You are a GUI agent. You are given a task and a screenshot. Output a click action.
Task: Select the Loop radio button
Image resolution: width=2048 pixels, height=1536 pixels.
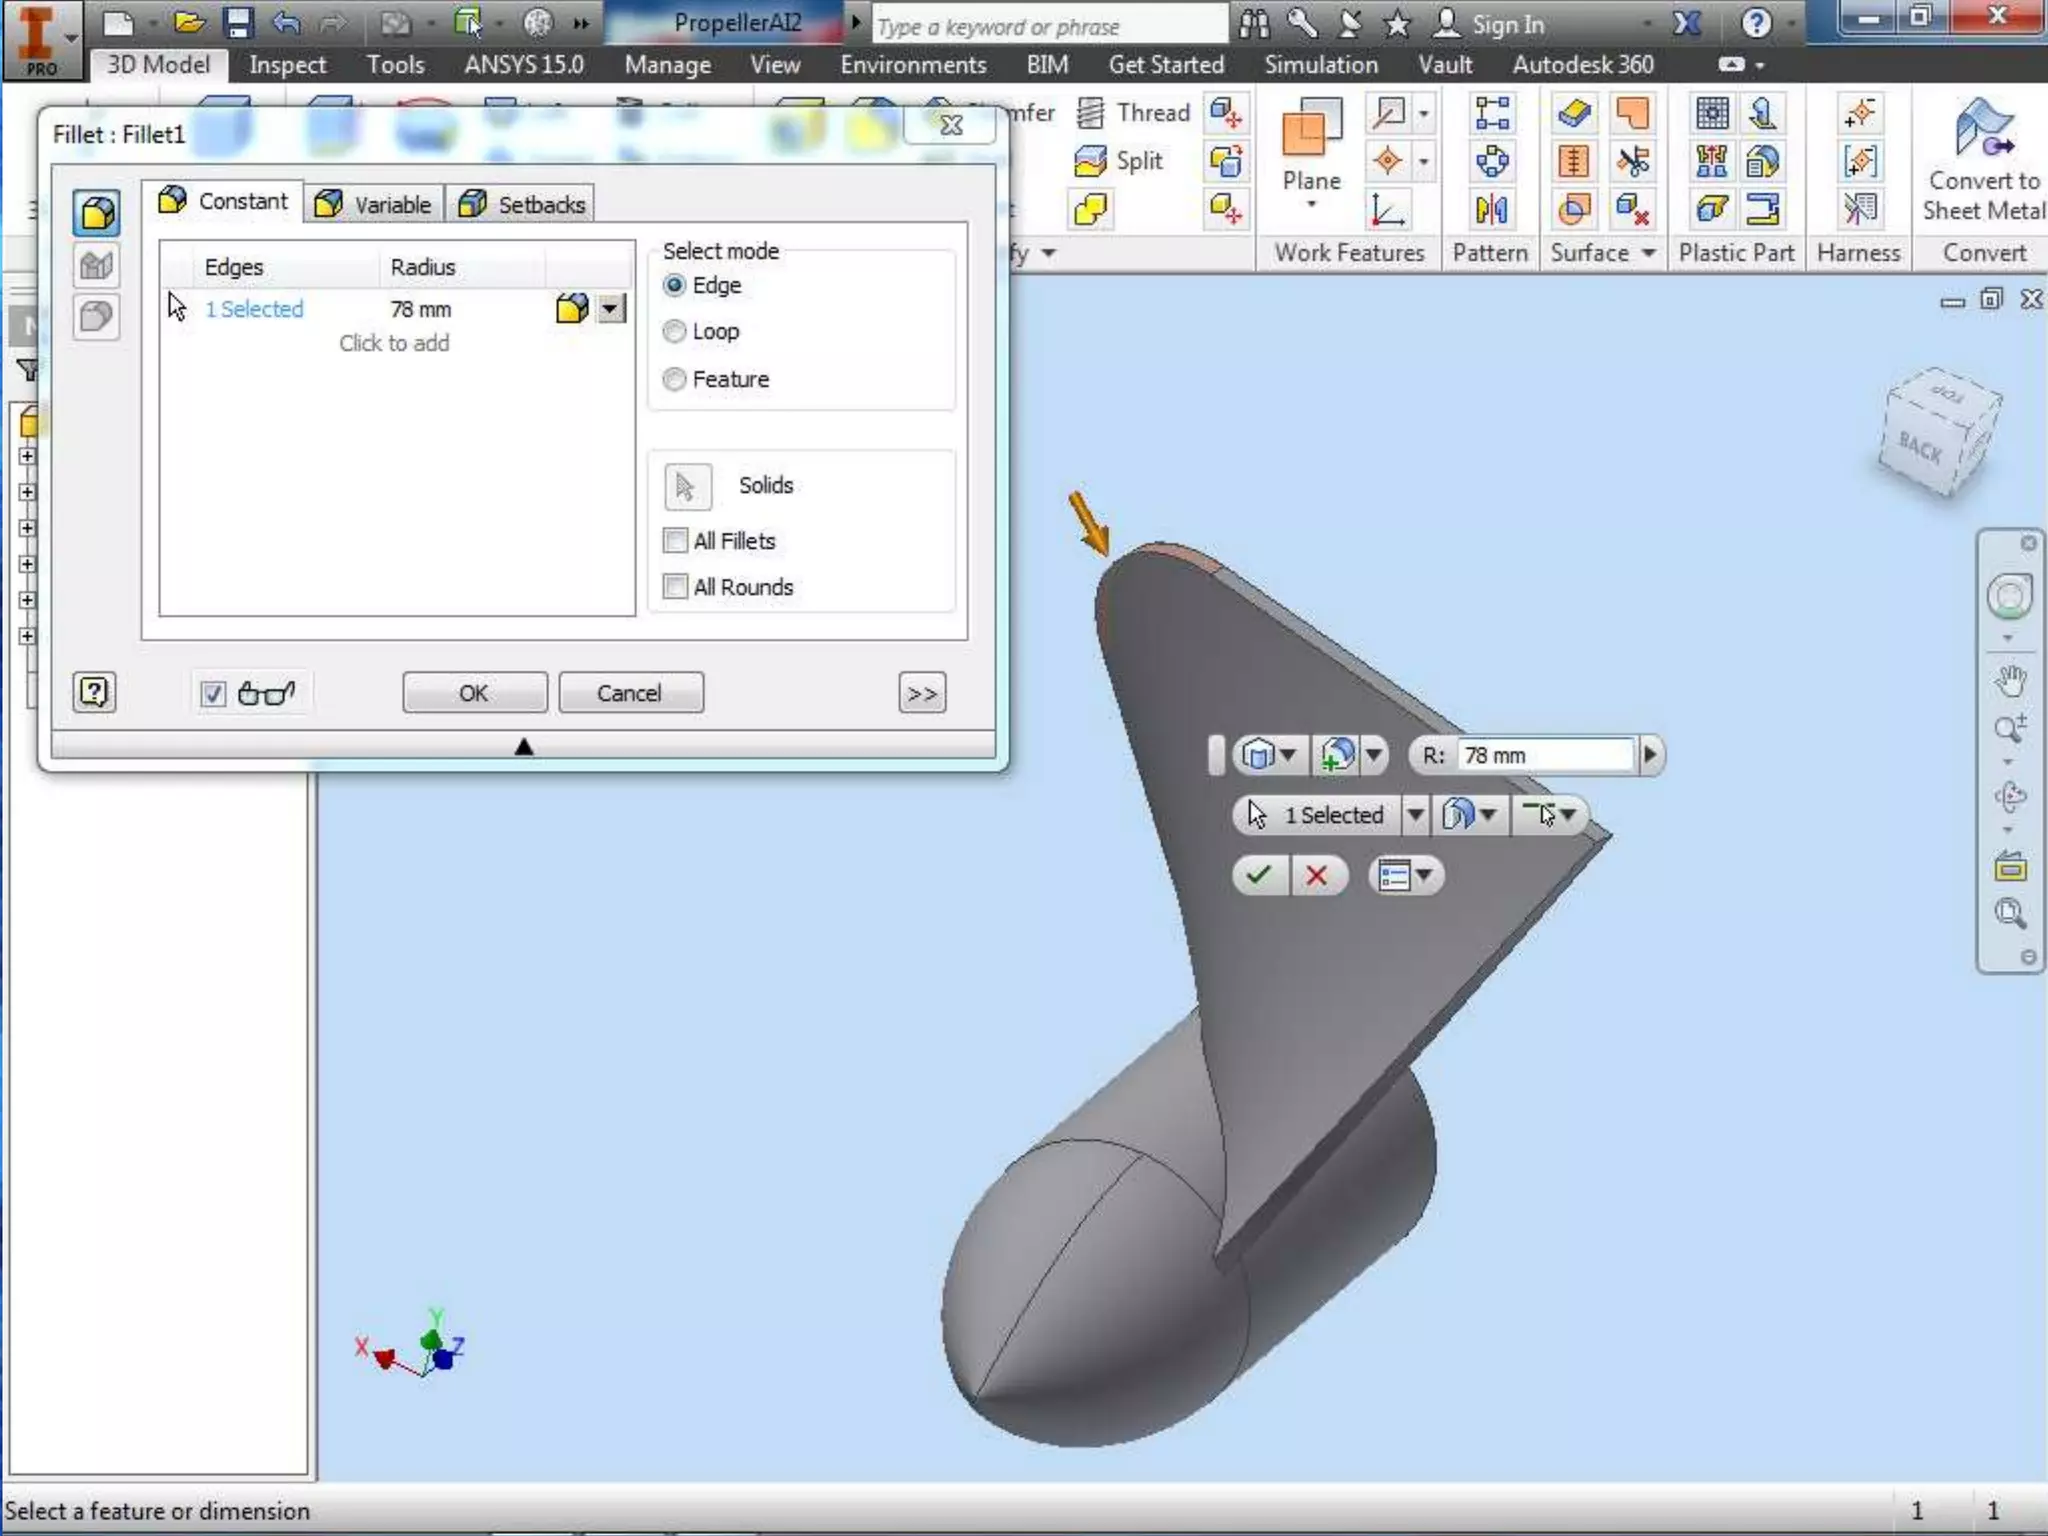coord(675,332)
